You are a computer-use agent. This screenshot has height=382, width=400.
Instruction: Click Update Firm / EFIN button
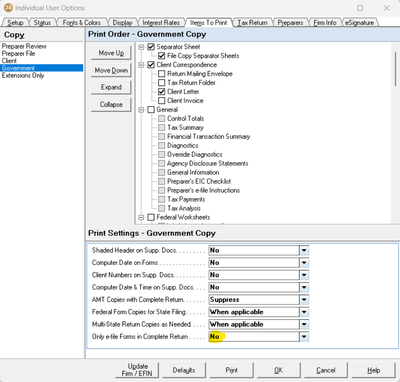tap(137, 370)
